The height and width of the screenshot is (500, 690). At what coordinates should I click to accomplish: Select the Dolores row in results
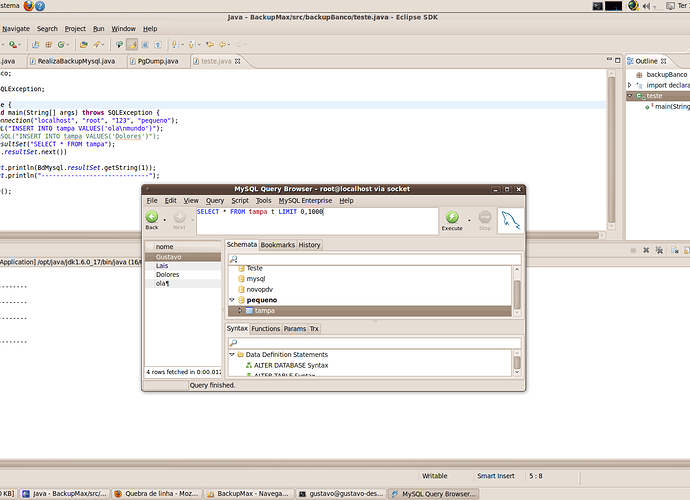coord(183,275)
